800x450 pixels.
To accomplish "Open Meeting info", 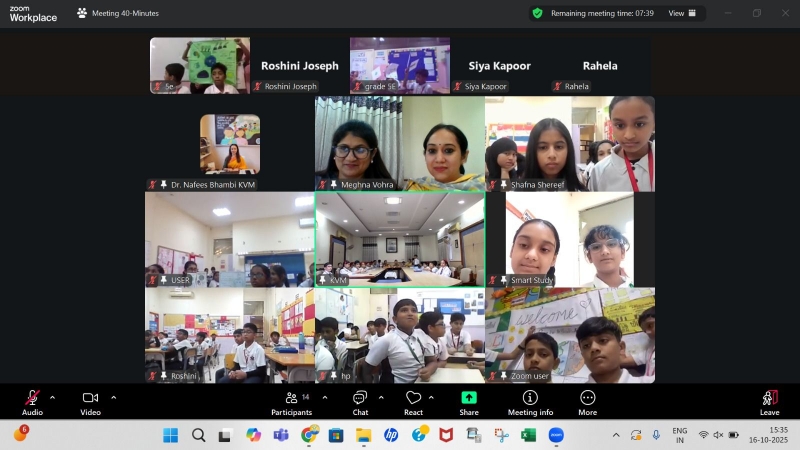I will click(530, 400).
